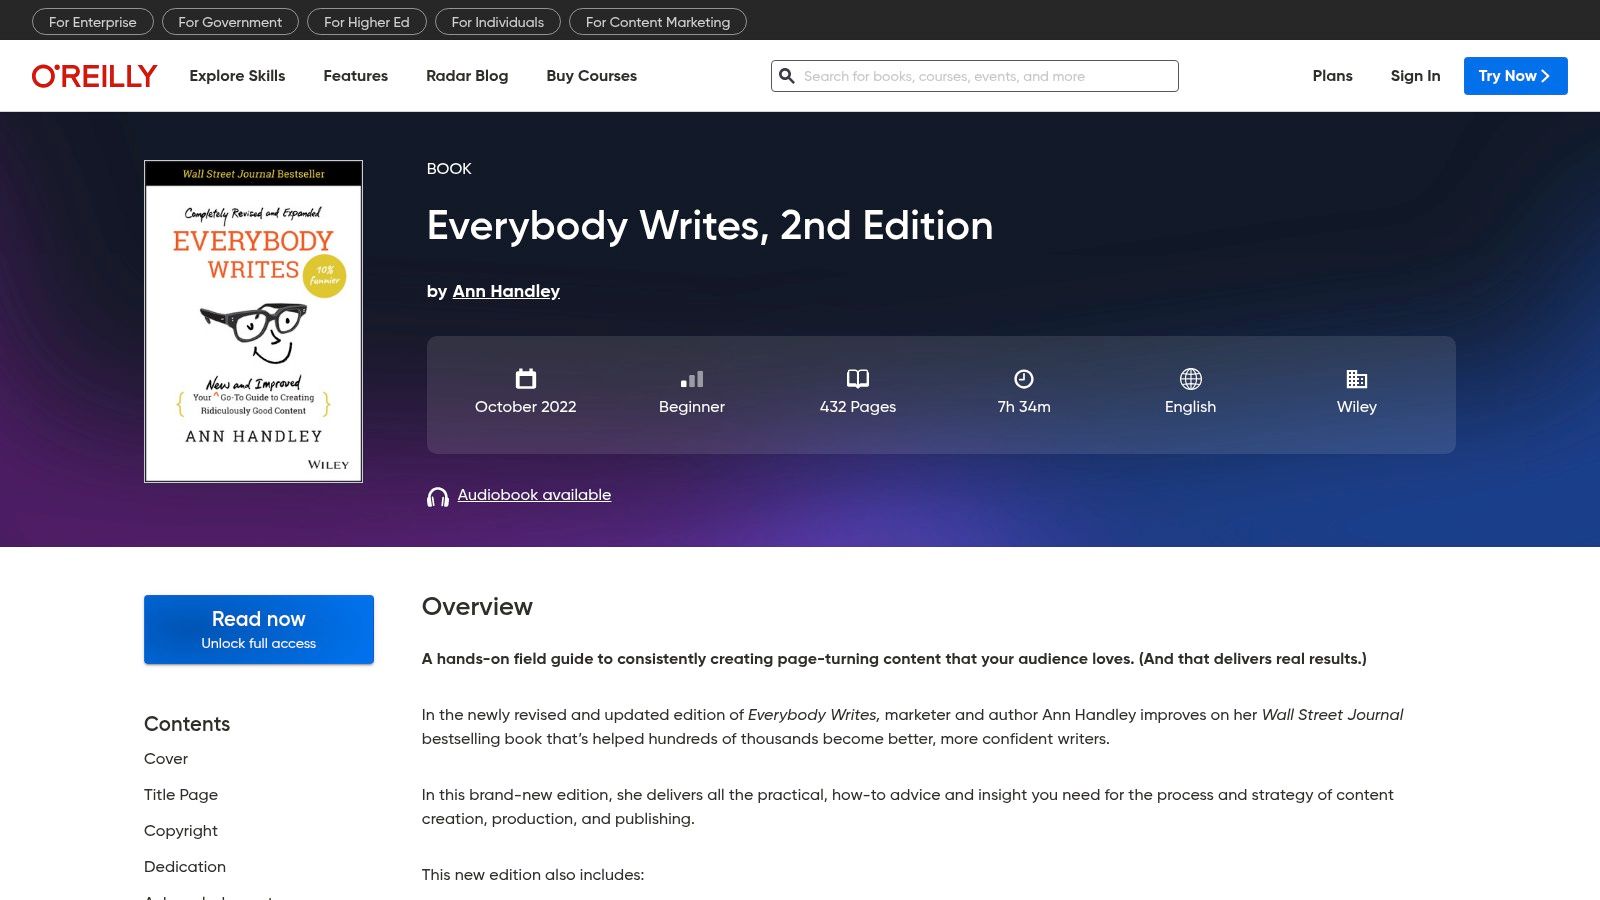Image resolution: width=1600 pixels, height=900 pixels.
Task: Click the Everybody Writes book cover thumbnail
Action: click(x=254, y=321)
